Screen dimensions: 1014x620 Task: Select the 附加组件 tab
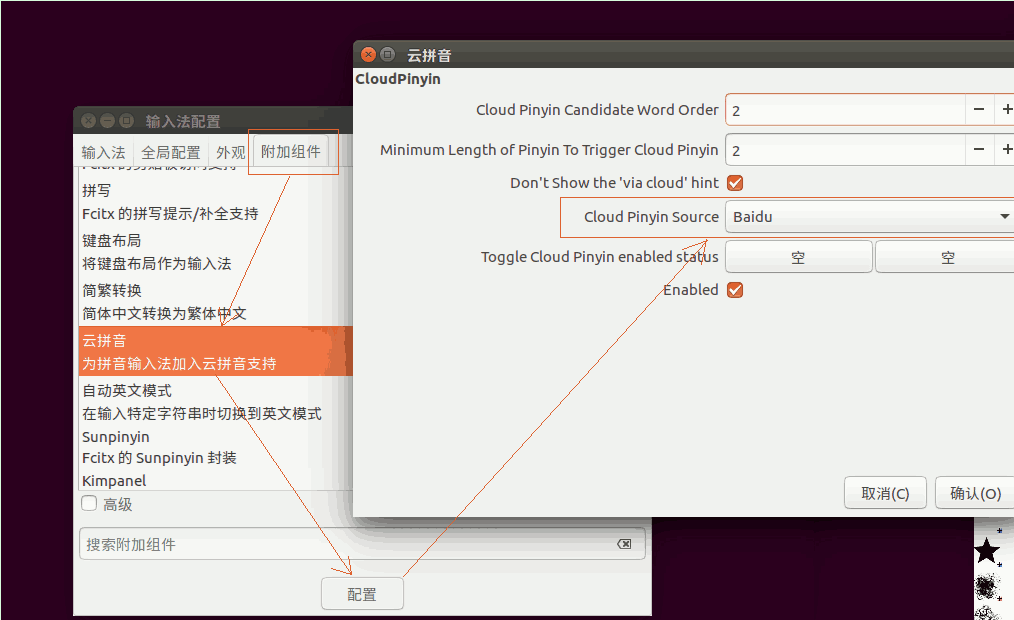(290, 152)
